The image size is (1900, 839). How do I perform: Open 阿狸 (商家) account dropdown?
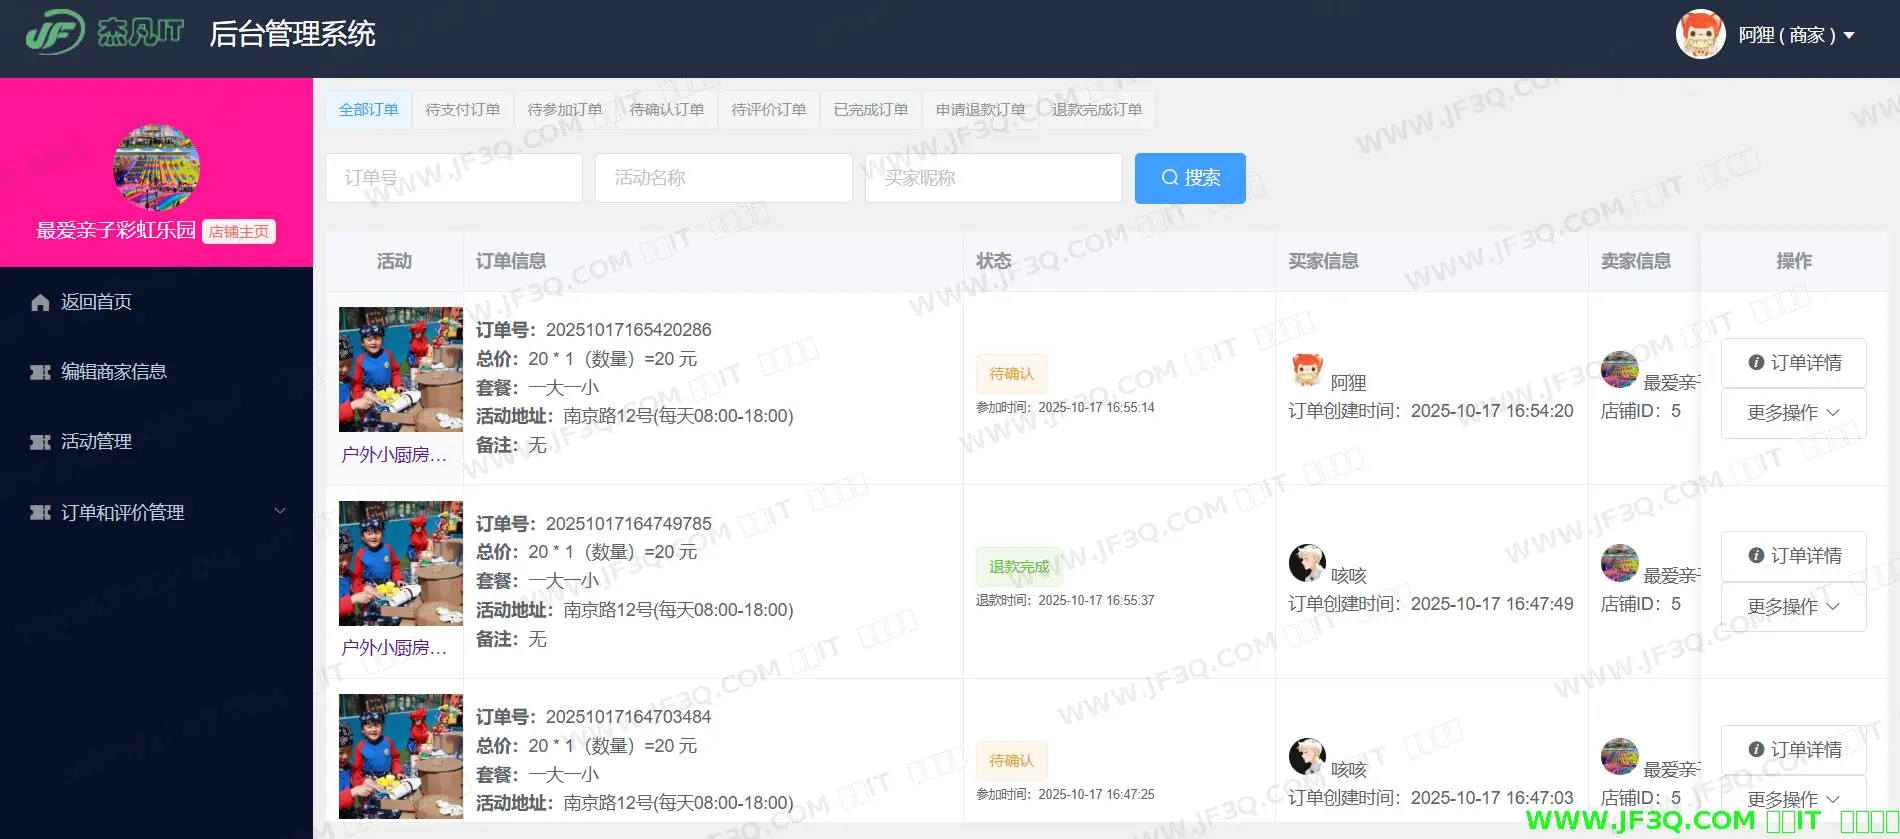pos(1796,35)
